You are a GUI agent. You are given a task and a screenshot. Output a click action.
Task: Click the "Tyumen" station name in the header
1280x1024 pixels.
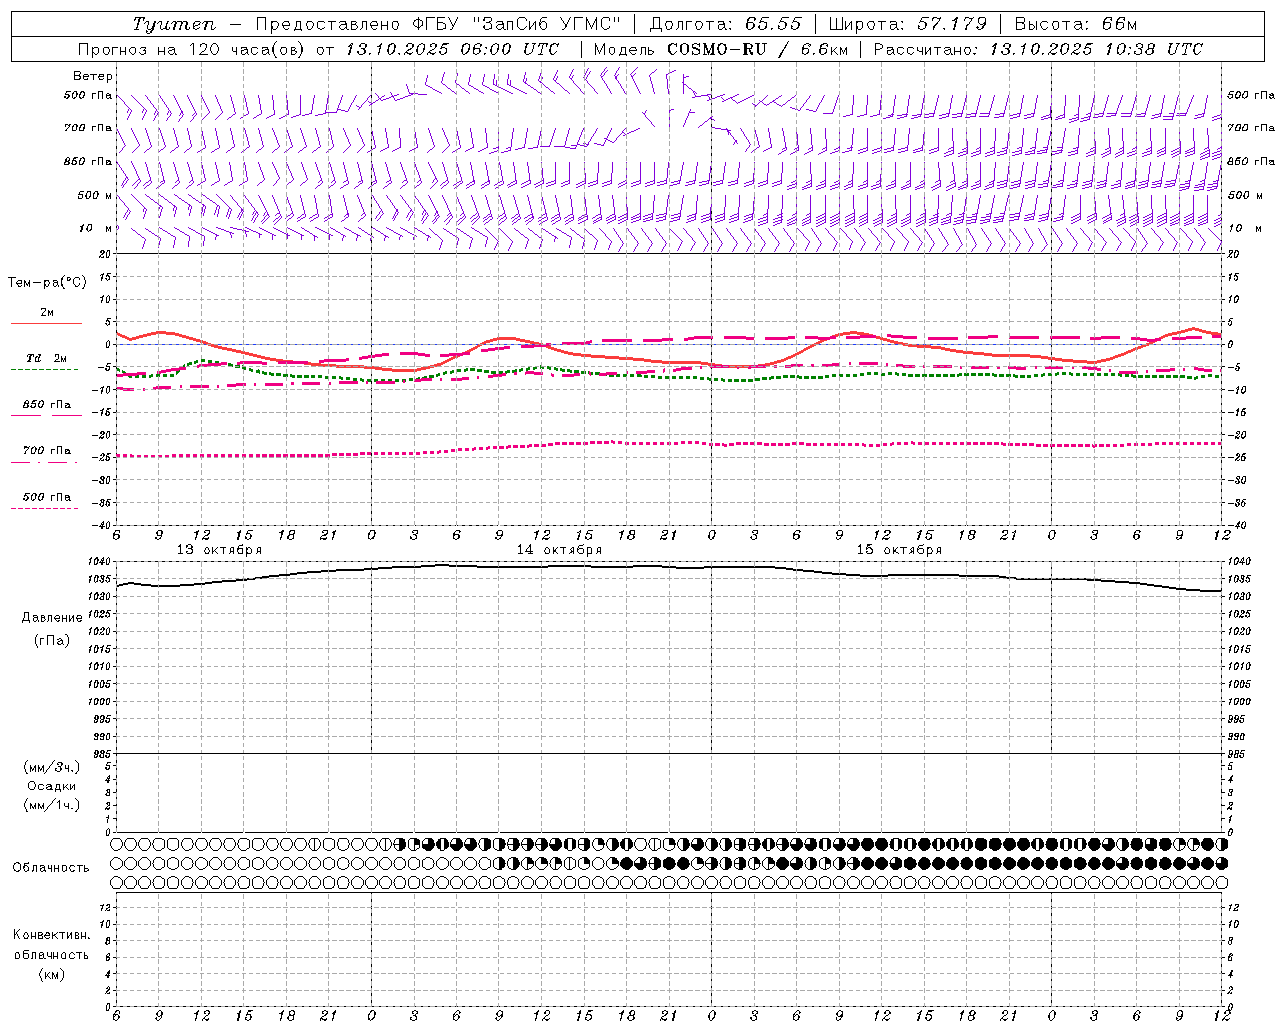[173, 25]
